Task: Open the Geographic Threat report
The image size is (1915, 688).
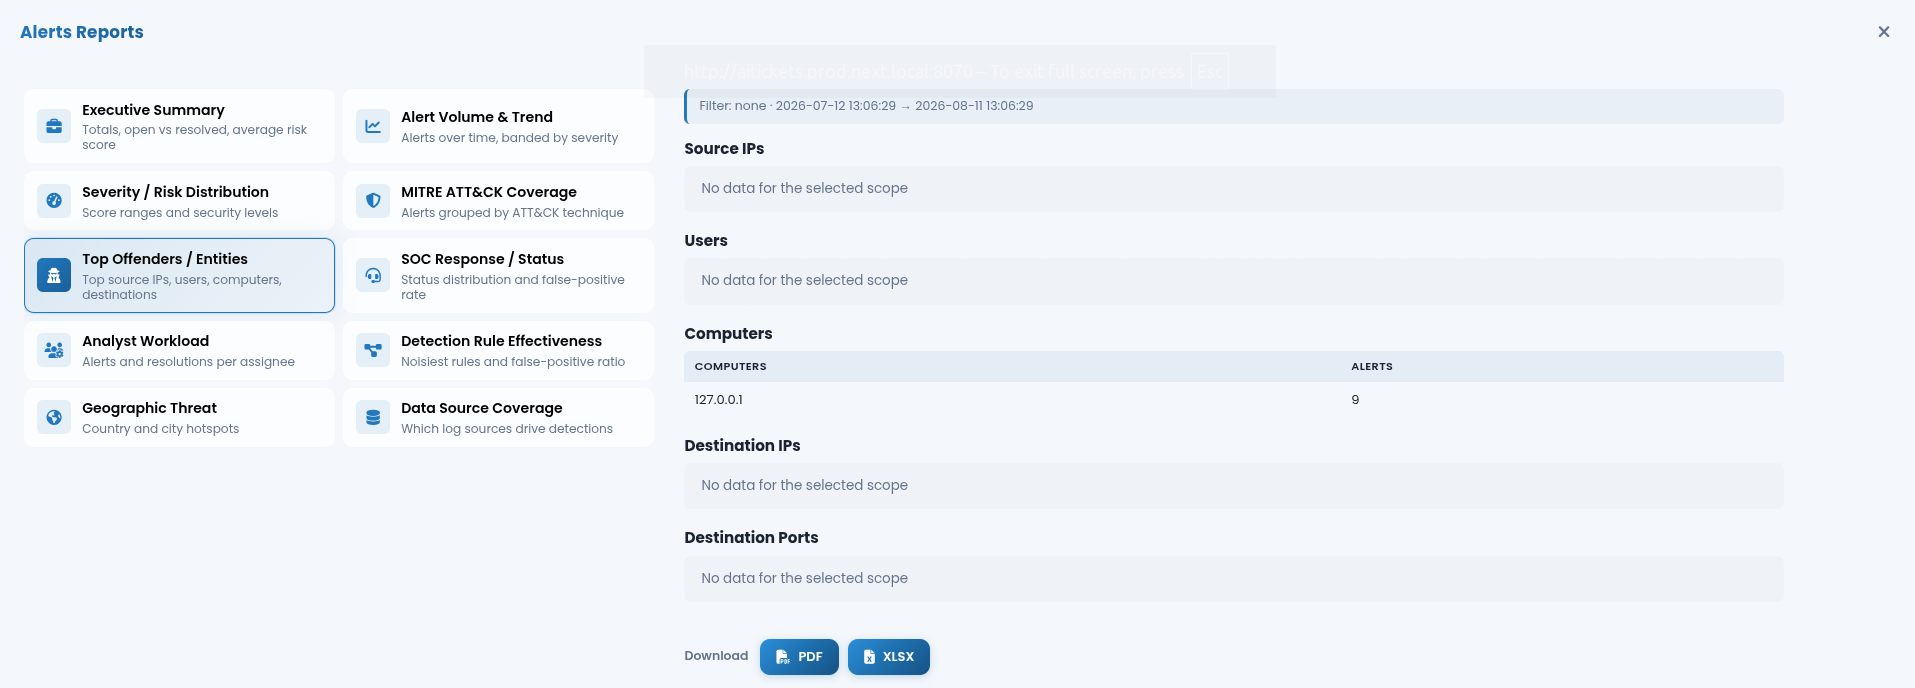Action: [x=179, y=417]
